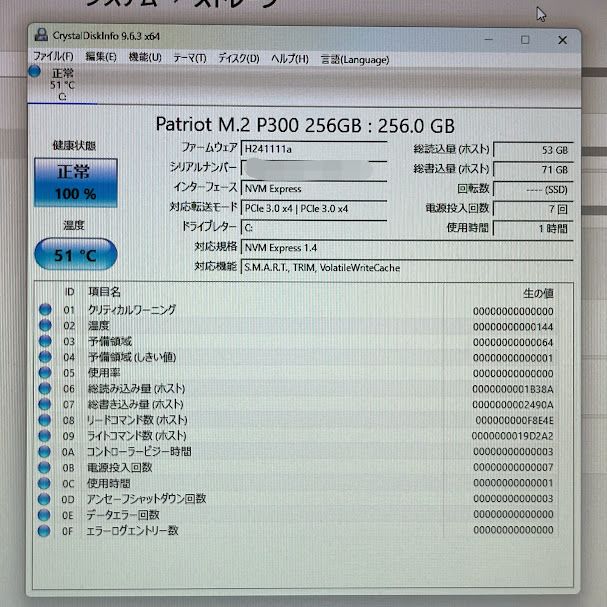607x607 pixels.
Task: Select the 予備領域 (しきい値) row text
Action: pos(132,357)
